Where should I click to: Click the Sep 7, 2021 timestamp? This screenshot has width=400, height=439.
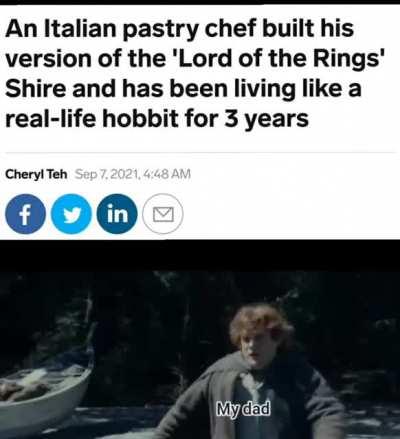133,174
